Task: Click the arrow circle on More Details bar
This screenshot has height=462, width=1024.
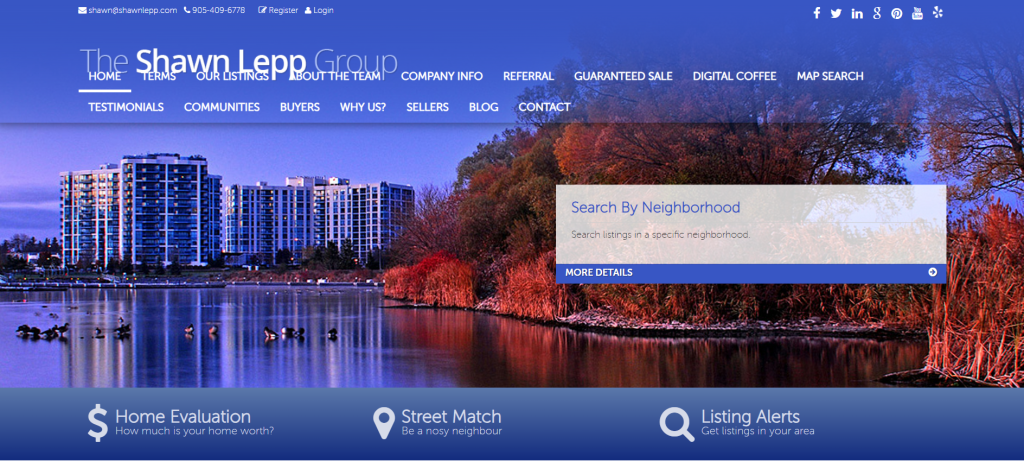Action: pyautogui.click(x=933, y=272)
